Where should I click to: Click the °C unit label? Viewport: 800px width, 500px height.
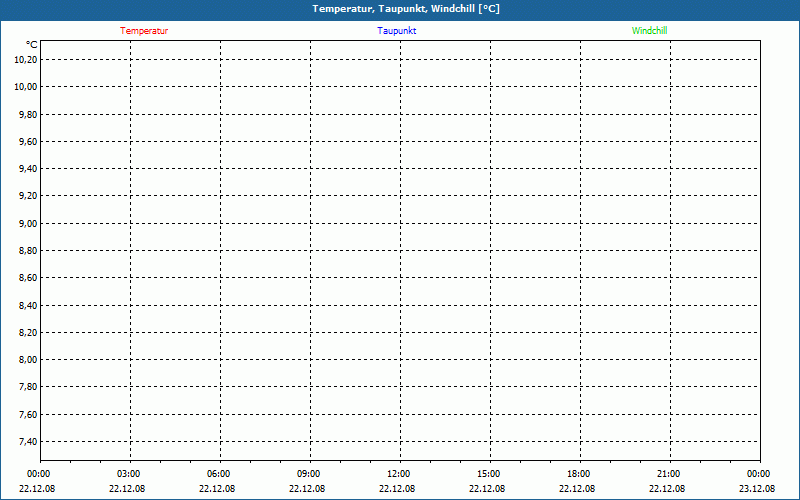(32, 45)
